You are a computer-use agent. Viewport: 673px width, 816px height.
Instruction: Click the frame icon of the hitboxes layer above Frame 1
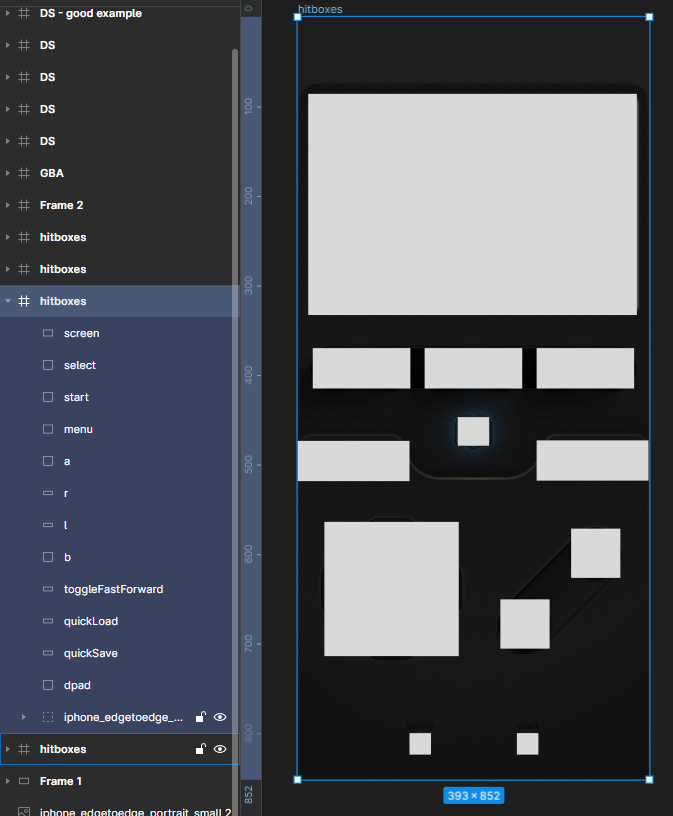pos(24,749)
